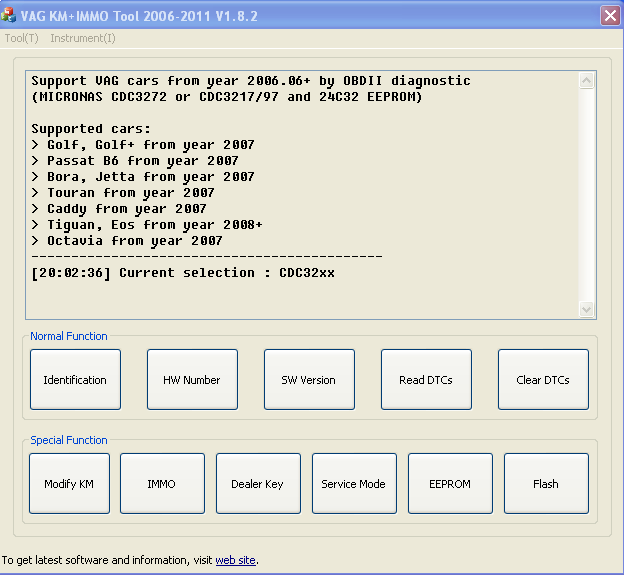The width and height of the screenshot is (624, 575).
Task: Check the SW Version button
Action: (x=309, y=380)
